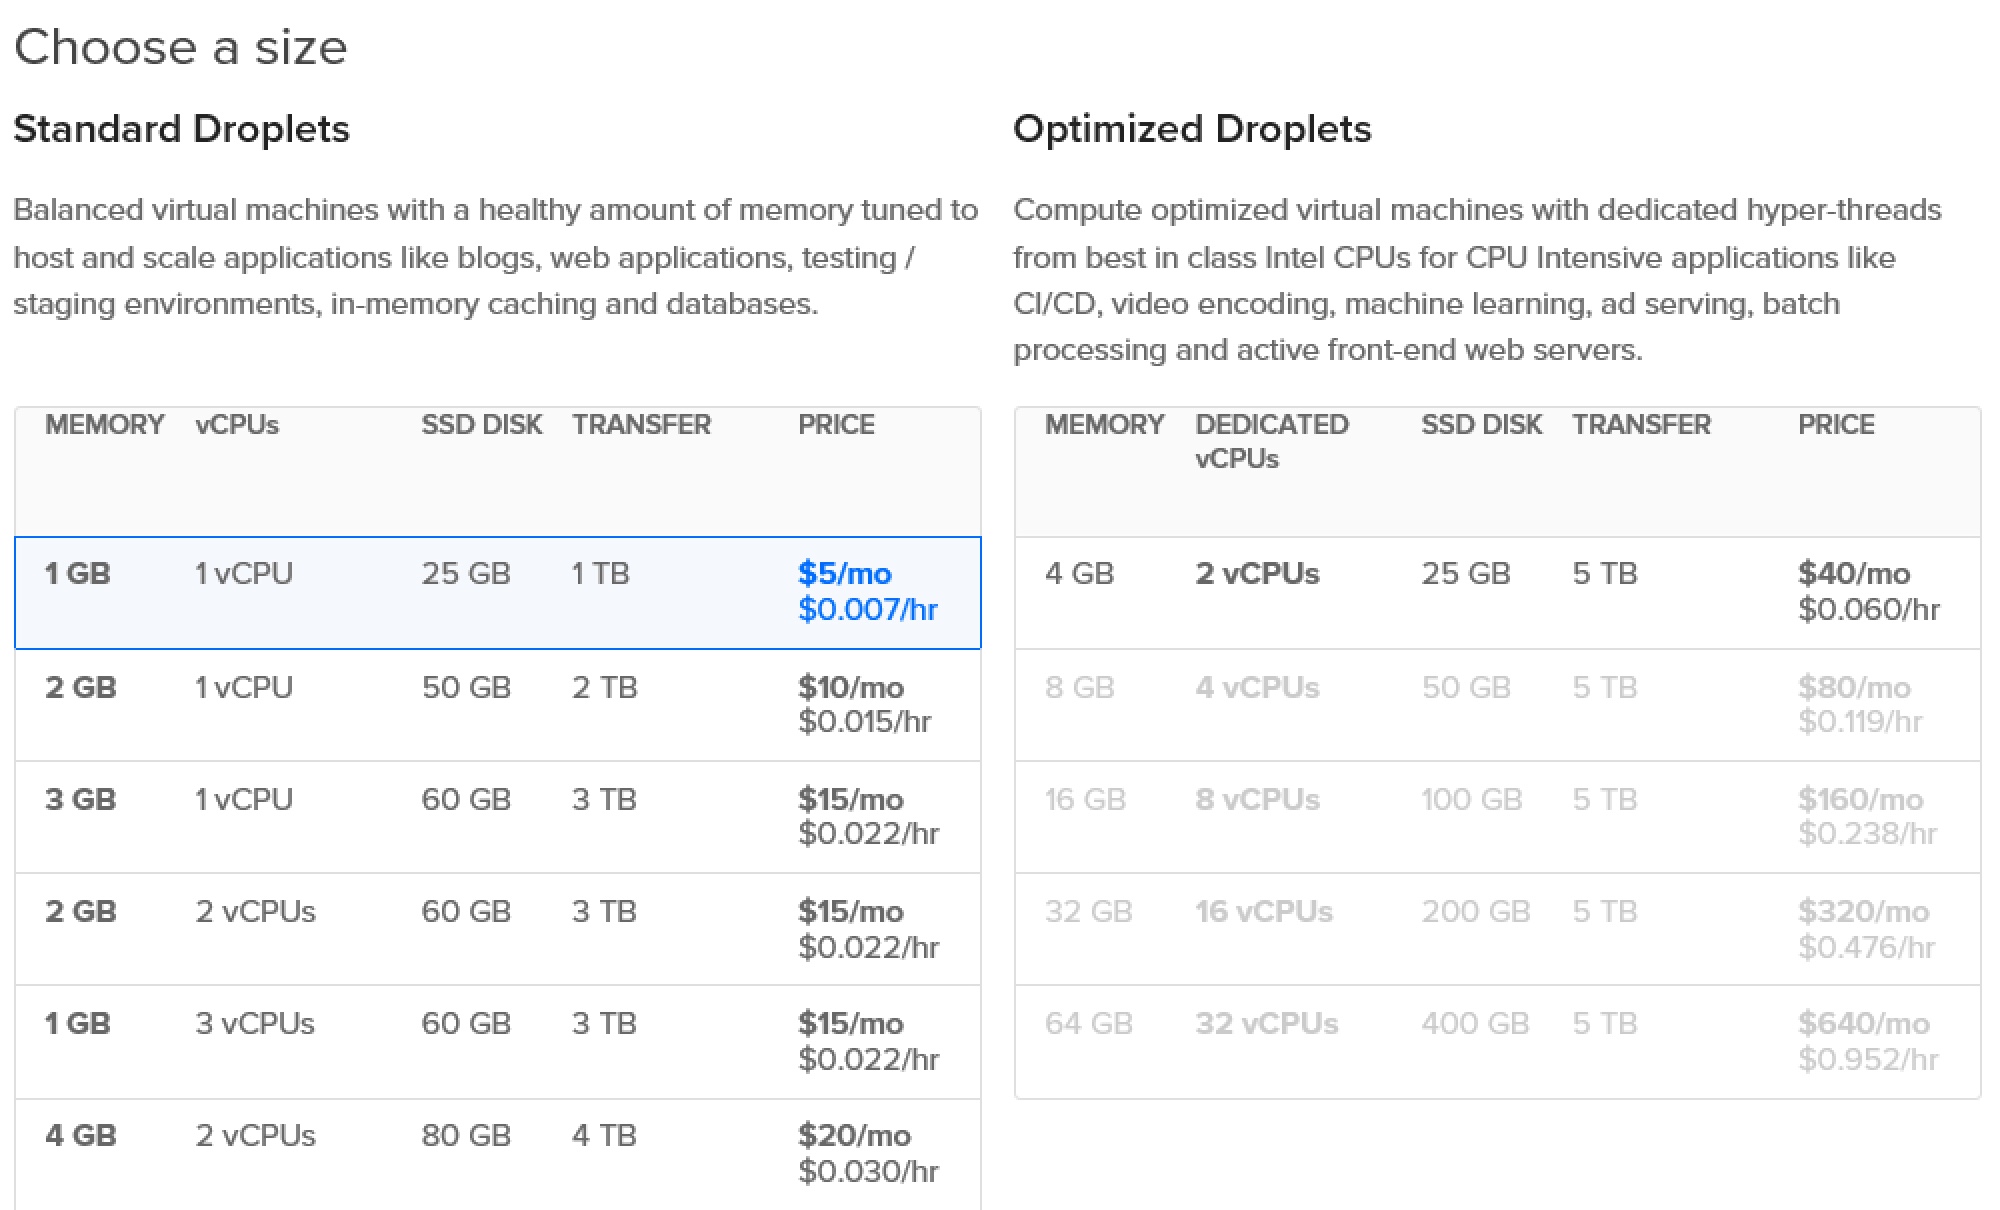Viewport: 2000px width, 1210px height.
Task: Click the 16 GB 8 vCPUs optimized row
Action: [x=1497, y=817]
